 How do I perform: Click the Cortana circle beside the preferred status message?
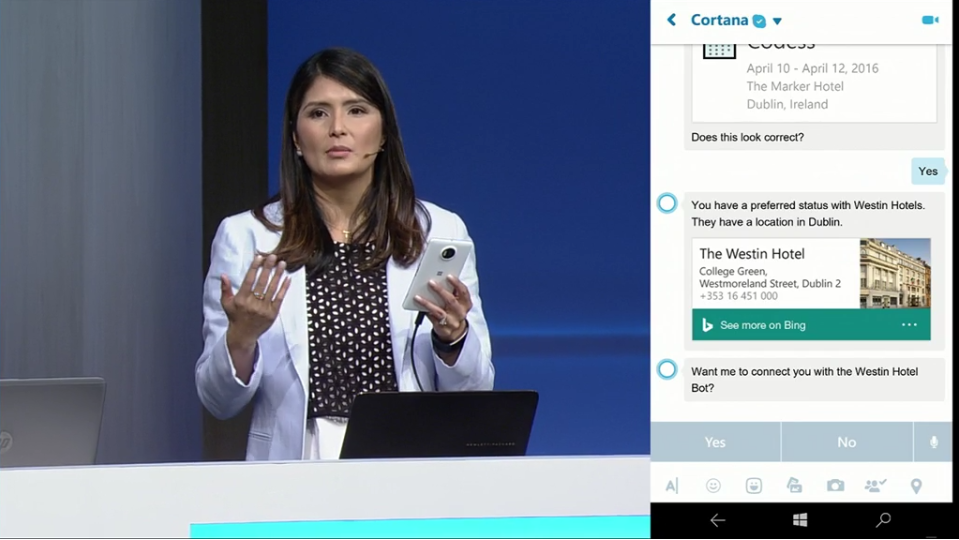coord(667,204)
